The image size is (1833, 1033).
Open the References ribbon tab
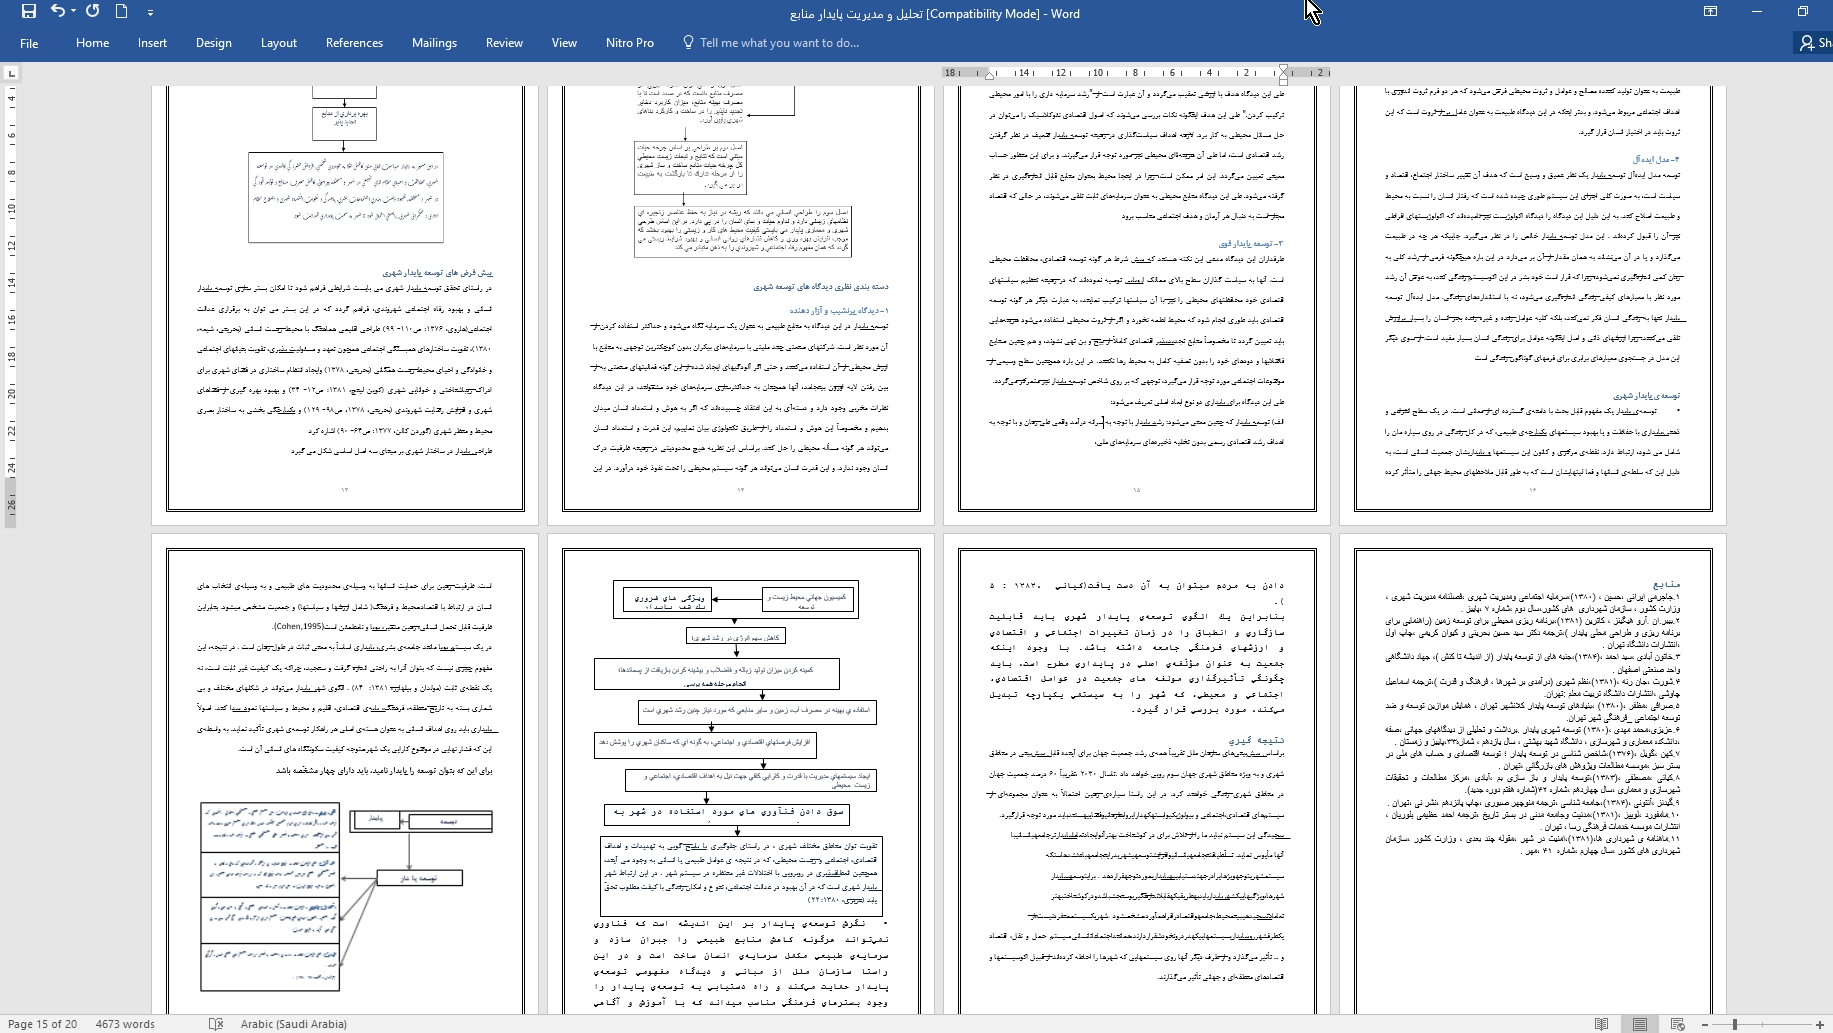click(354, 43)
